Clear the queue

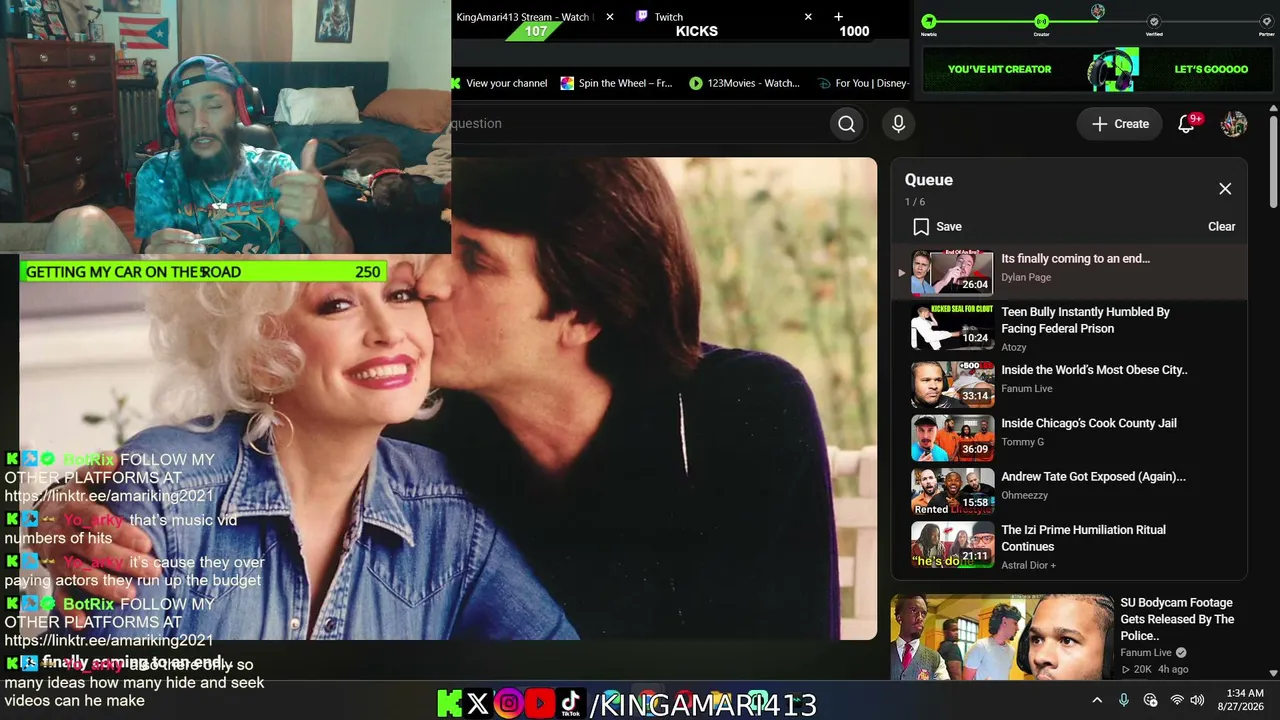[x=1221, y=227]
